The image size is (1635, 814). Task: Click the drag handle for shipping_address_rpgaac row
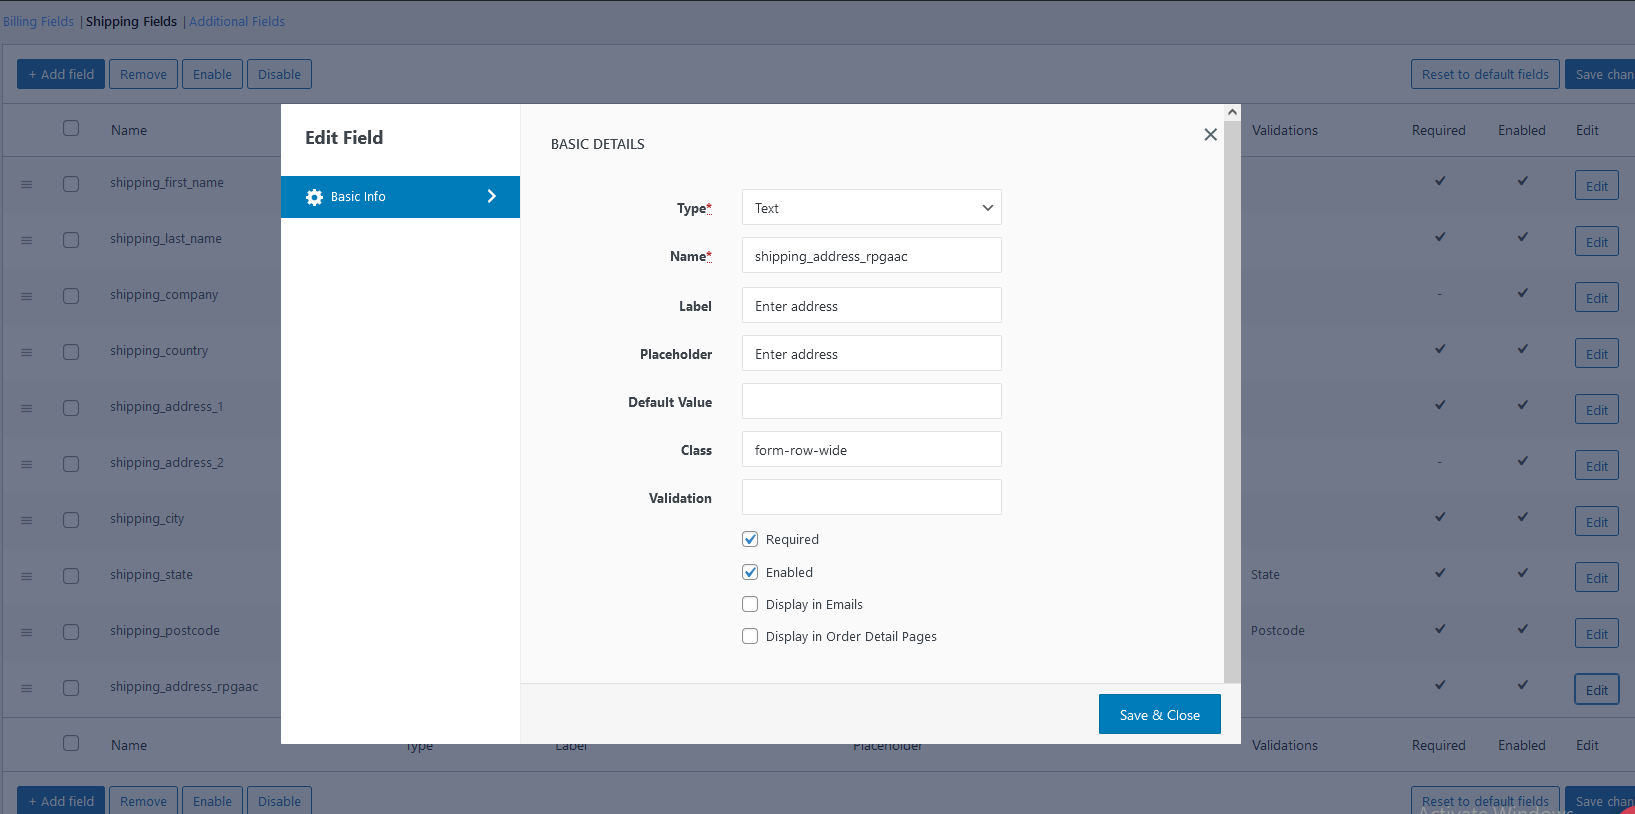click(x=27, y=688)
